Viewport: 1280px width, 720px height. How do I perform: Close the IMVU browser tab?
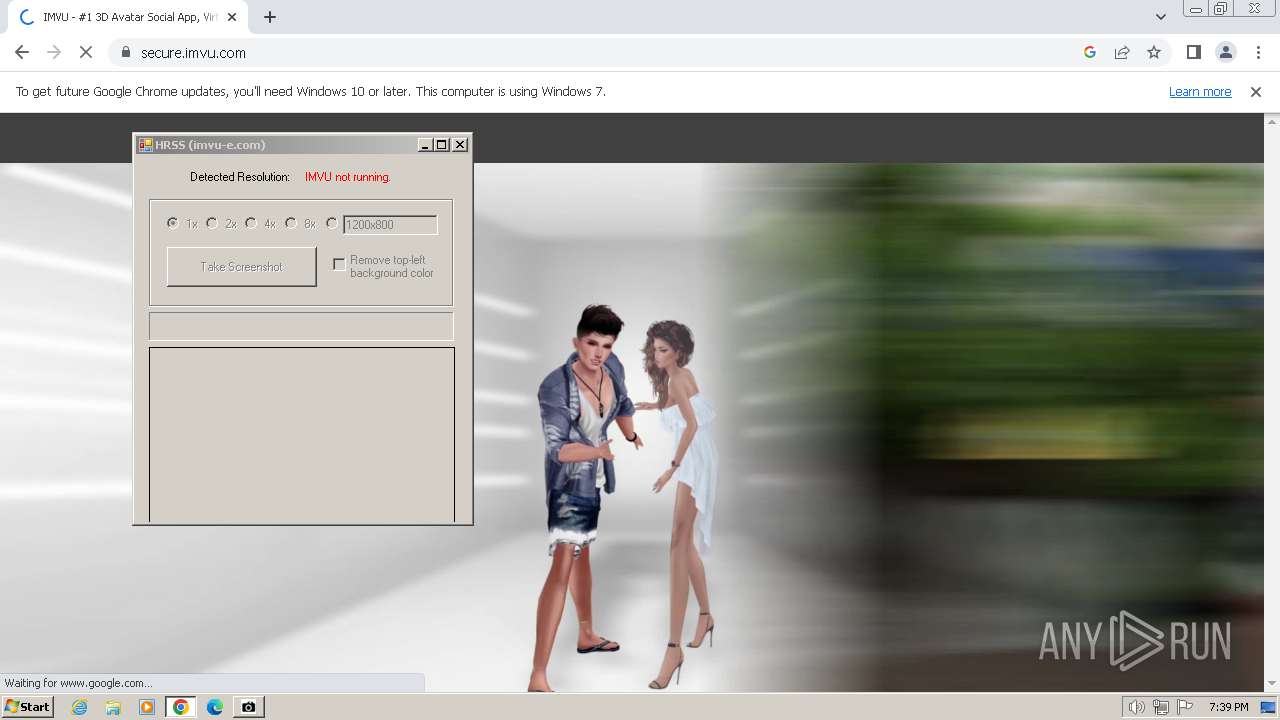tap(232, 17)
